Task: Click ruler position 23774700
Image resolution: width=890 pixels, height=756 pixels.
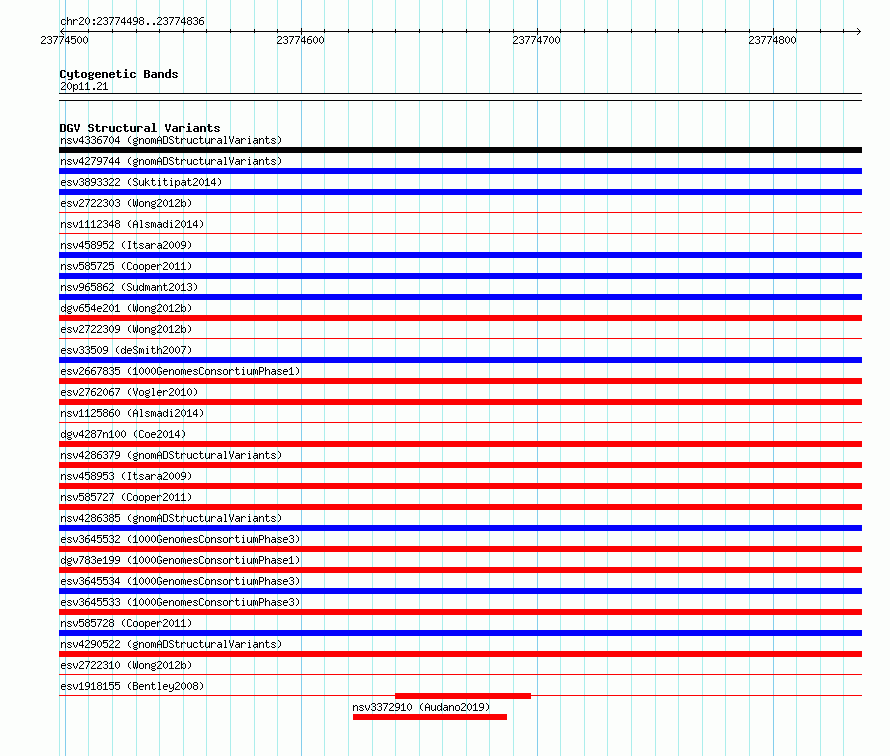Action: tap(536, 40)
